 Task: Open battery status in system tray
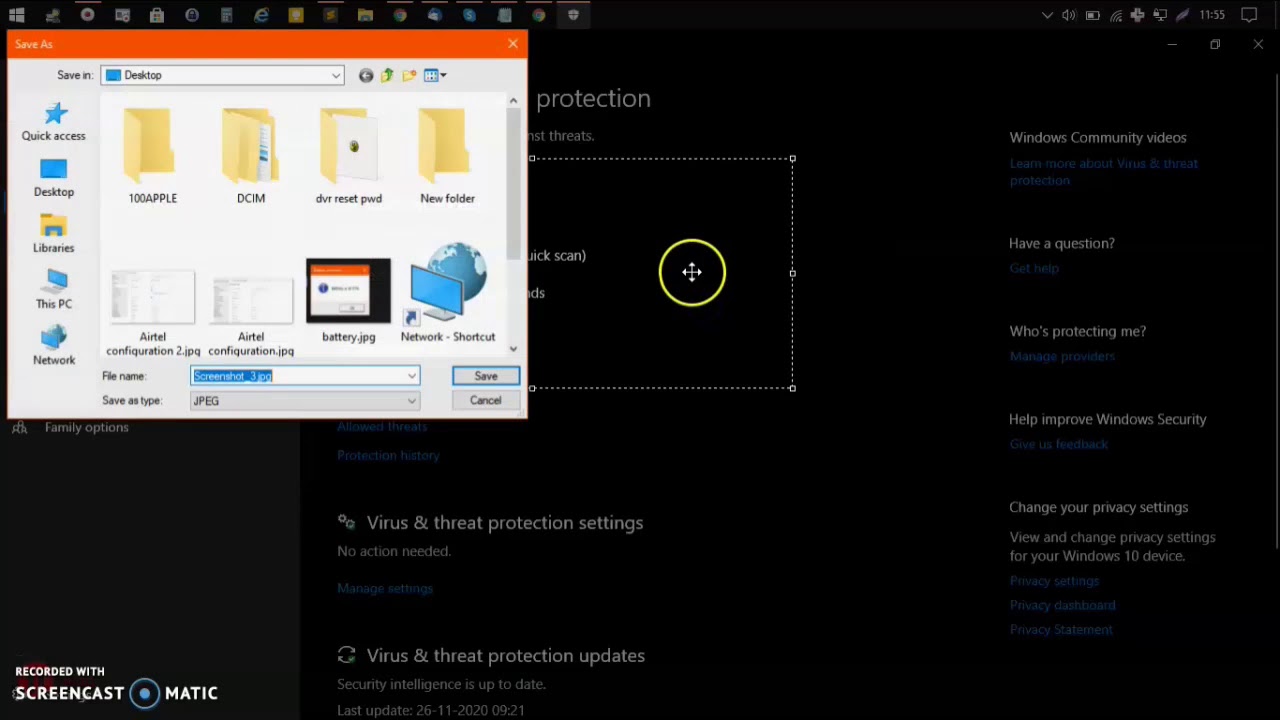click(1093, 15)
